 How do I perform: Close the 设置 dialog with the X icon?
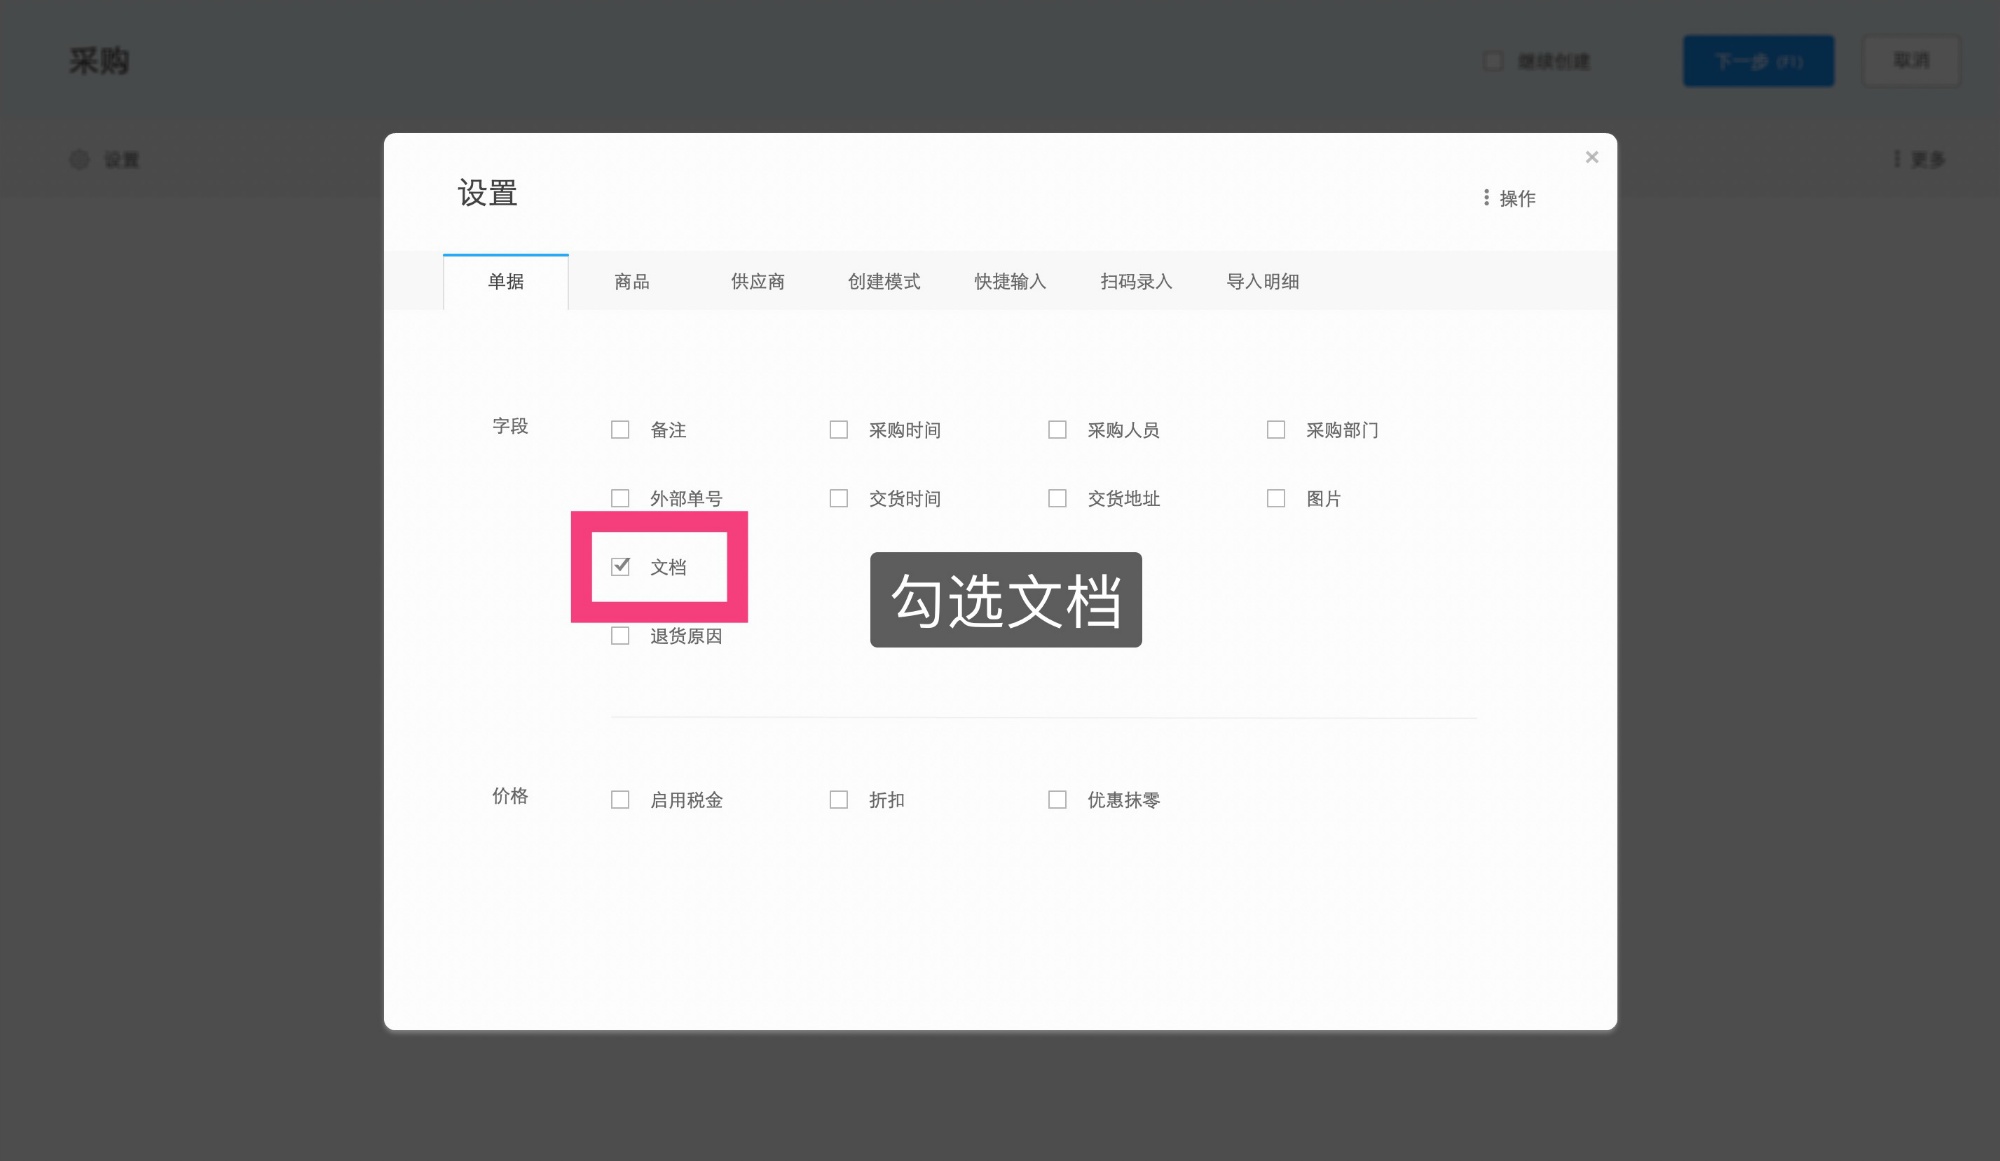point(1591,157)
